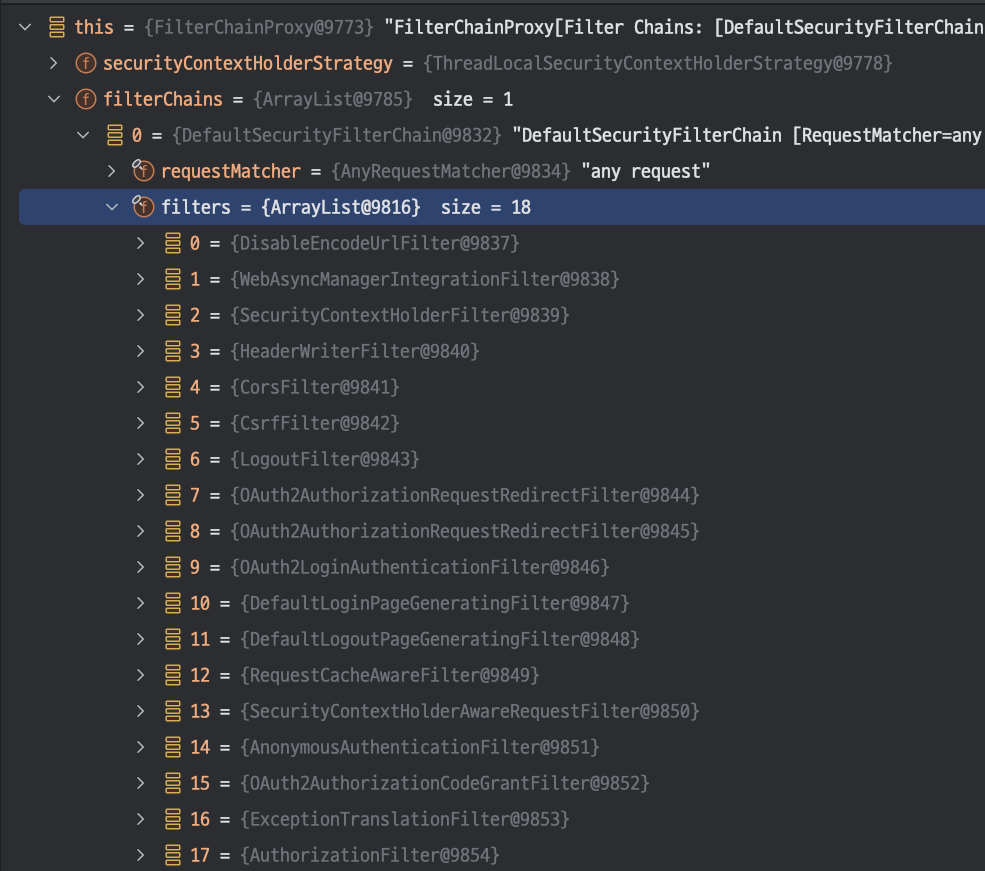Expand OAuth2AuthorizationCodeGrantFilter entry

point(141,783)
